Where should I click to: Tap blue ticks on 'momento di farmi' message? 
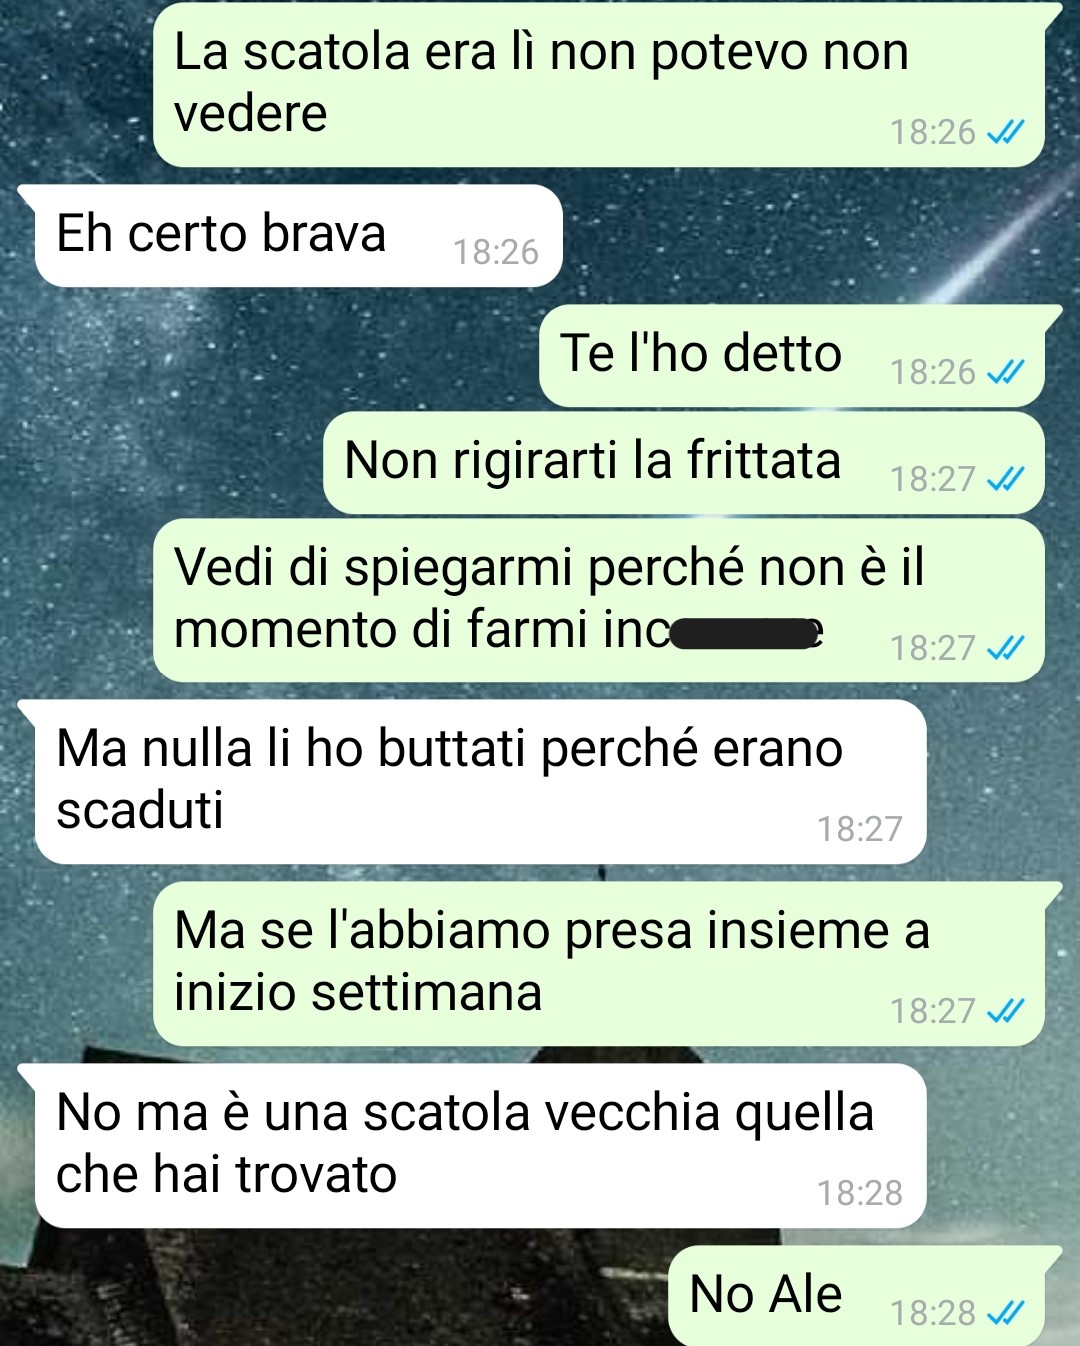(1005, 648)
